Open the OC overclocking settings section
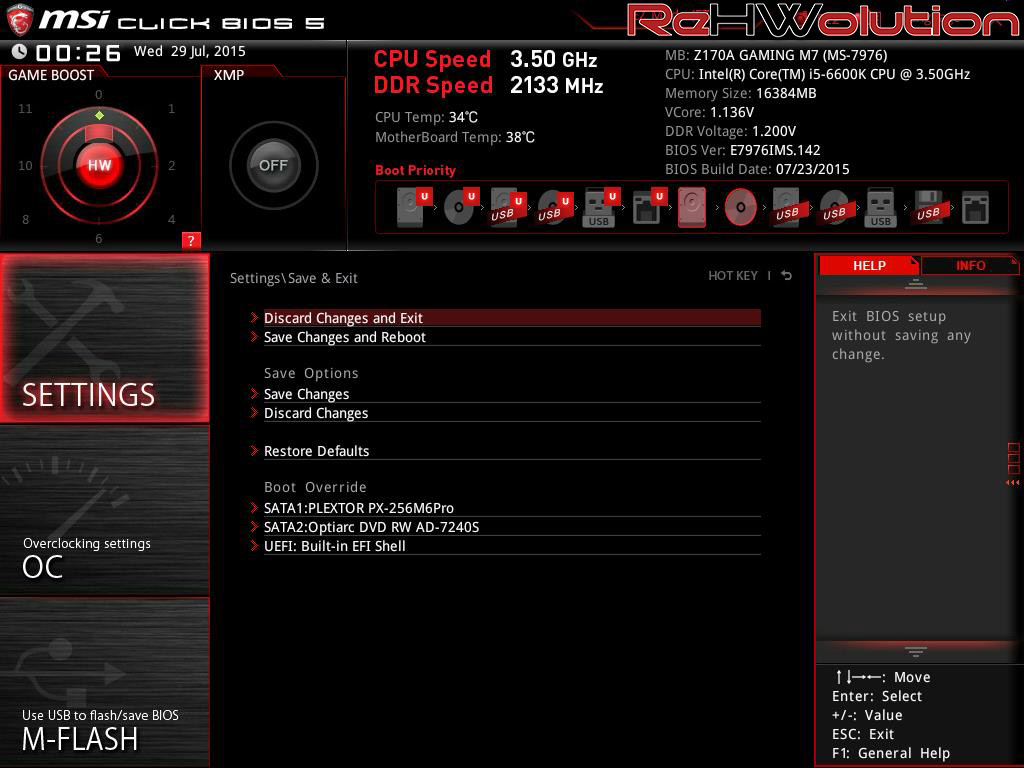The image size is (1024, 768). [104, 512]
